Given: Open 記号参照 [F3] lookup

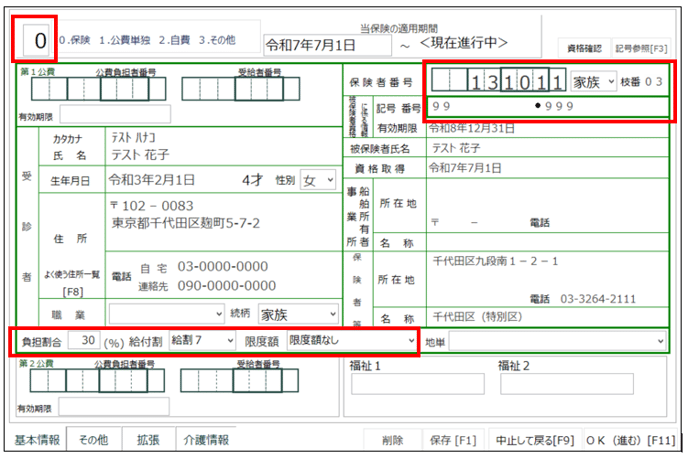Looking at the screenshot, I should pyautogui.click(x=642, y=45).
